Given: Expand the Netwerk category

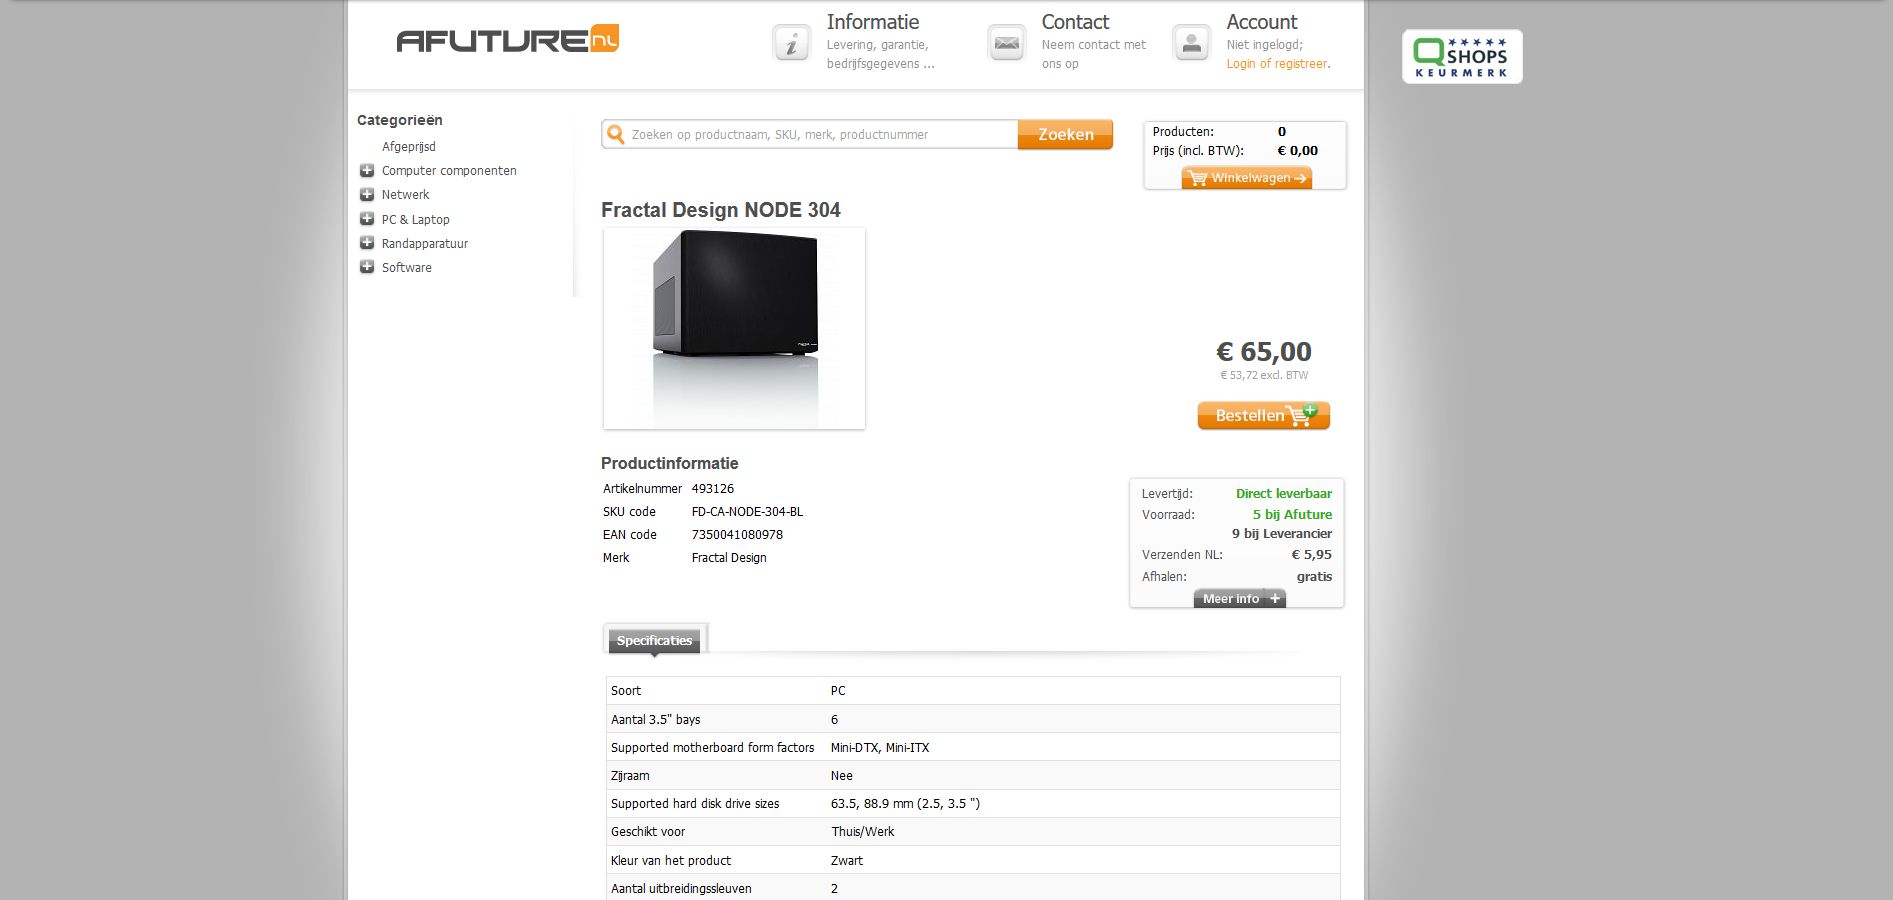Looking at the screenshot, I should coord(367,194).
